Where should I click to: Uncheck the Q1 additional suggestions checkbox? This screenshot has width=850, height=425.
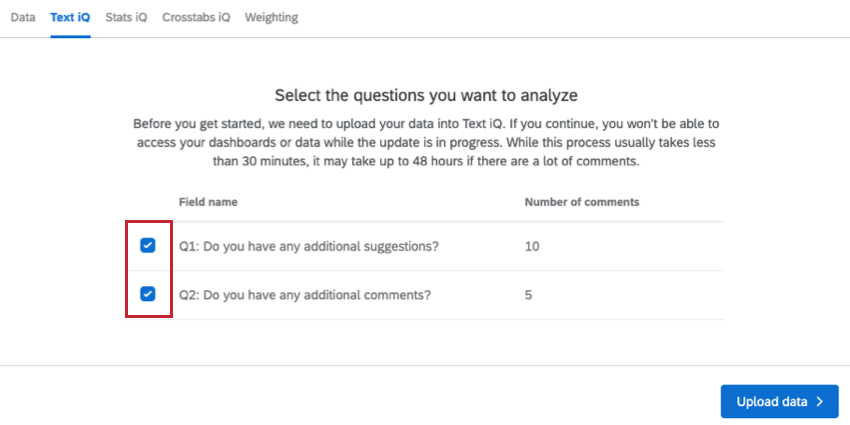[148, 246]
